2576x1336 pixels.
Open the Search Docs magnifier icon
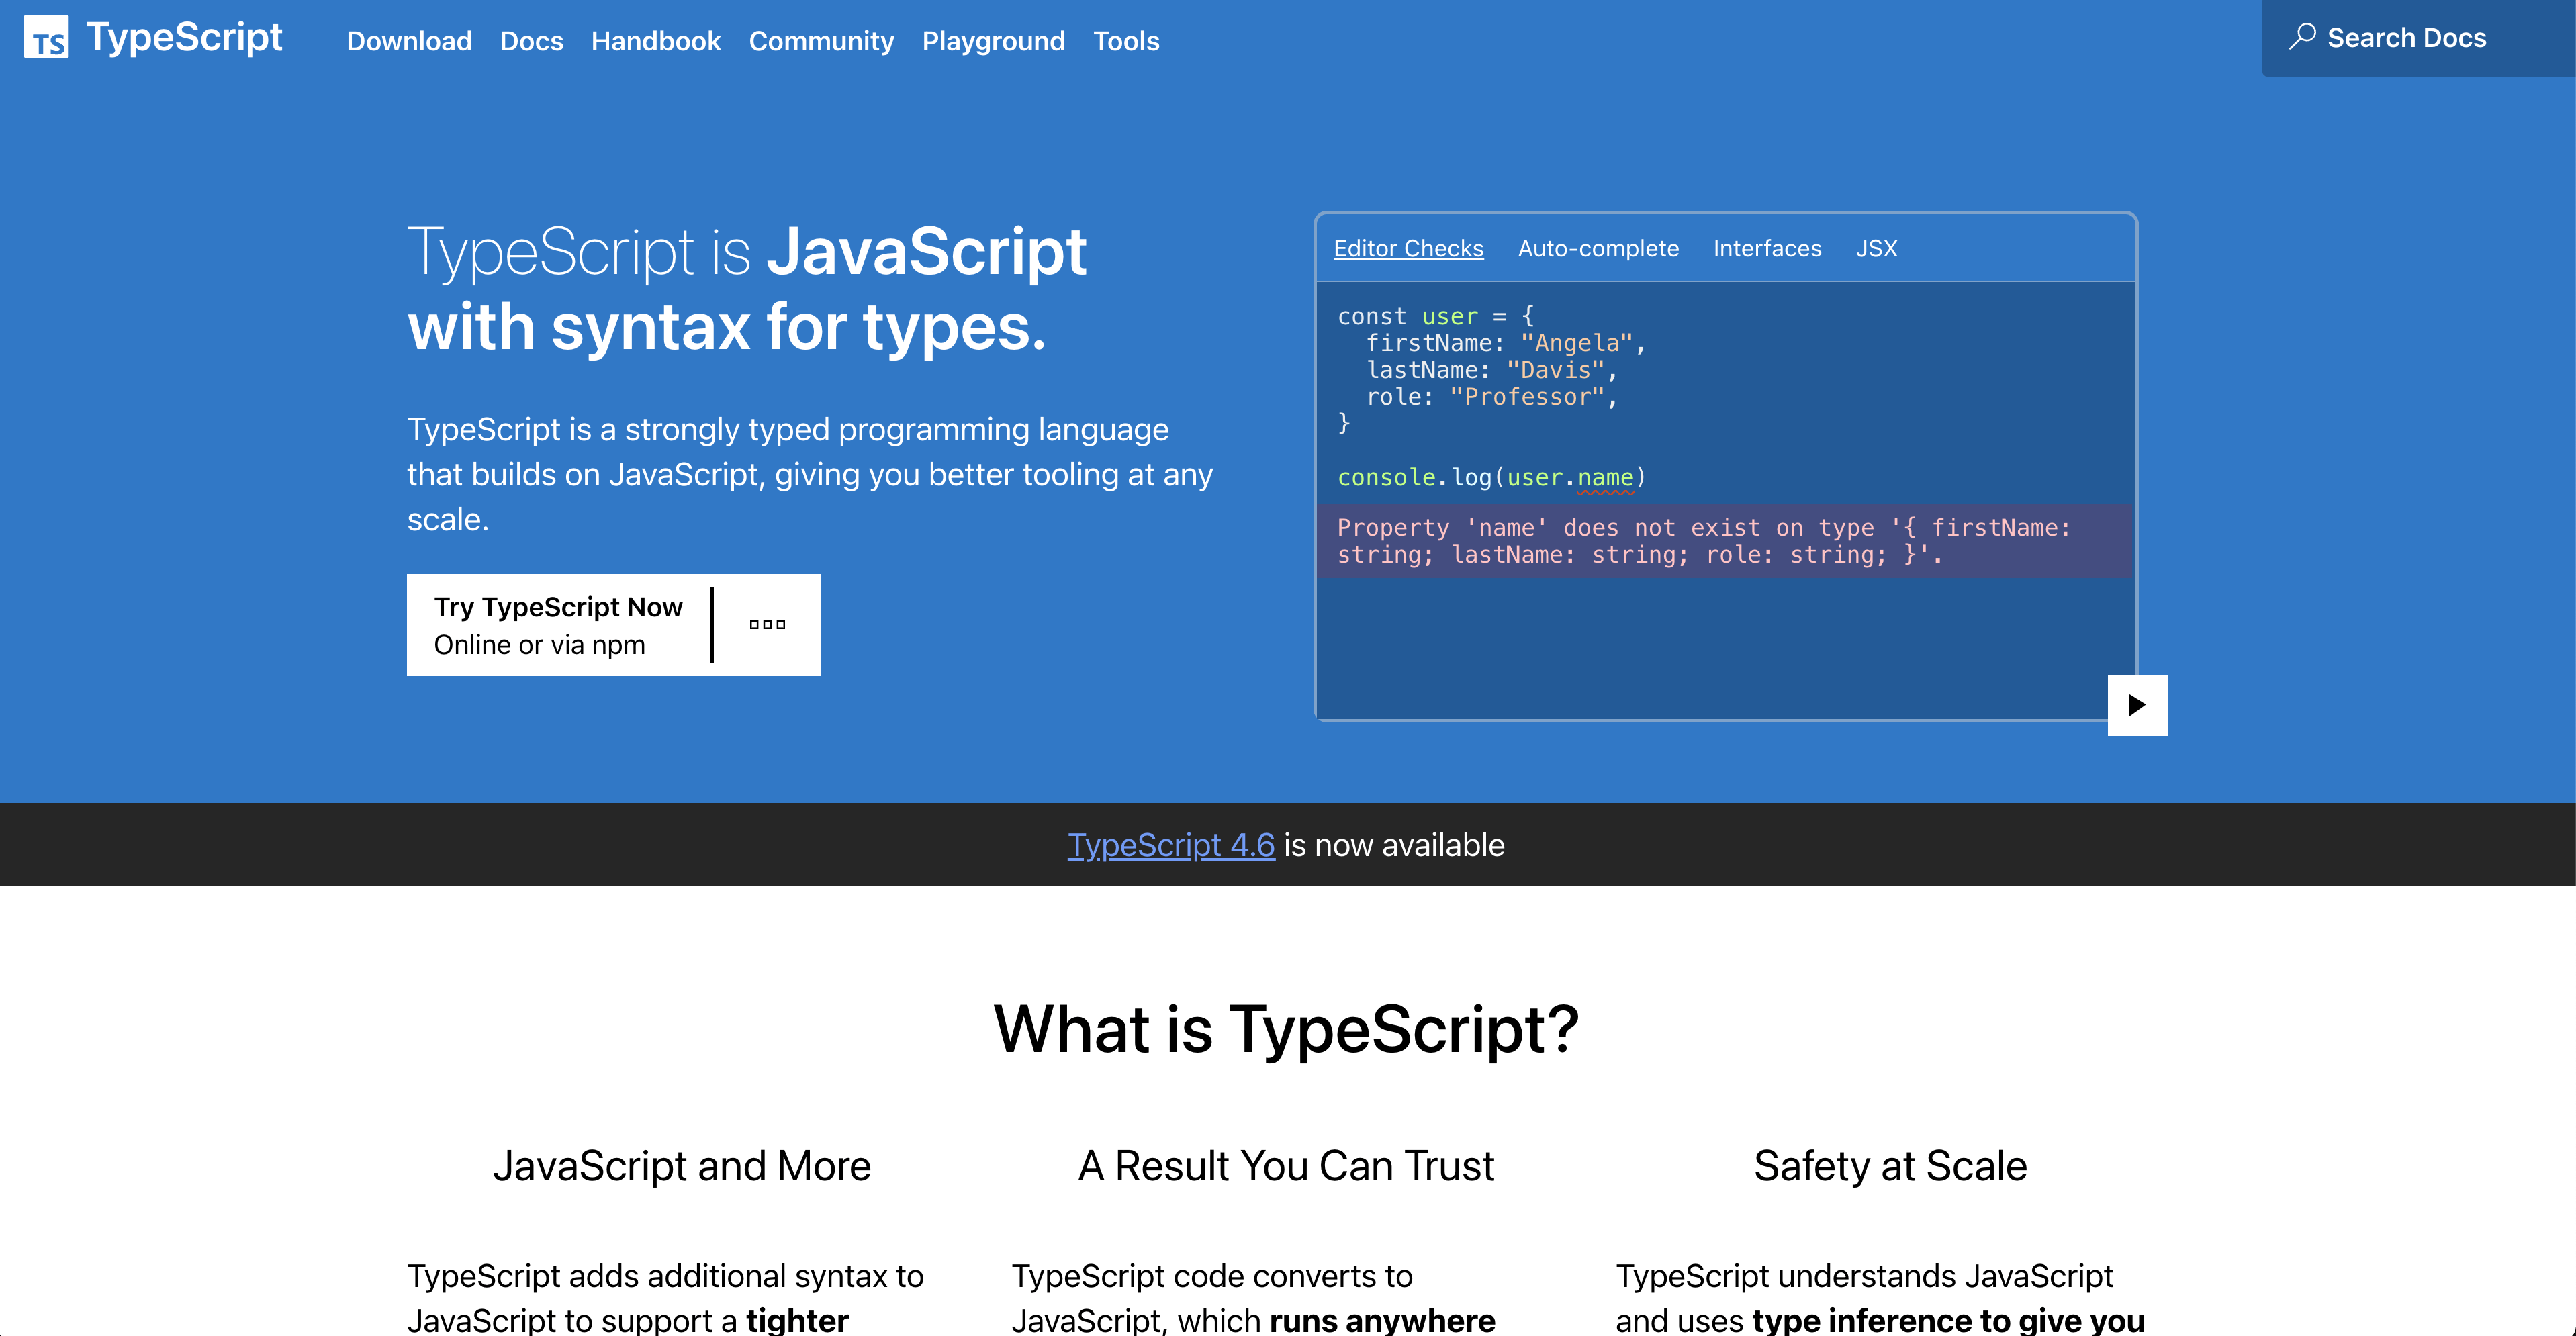click(x=2302, y=36)
